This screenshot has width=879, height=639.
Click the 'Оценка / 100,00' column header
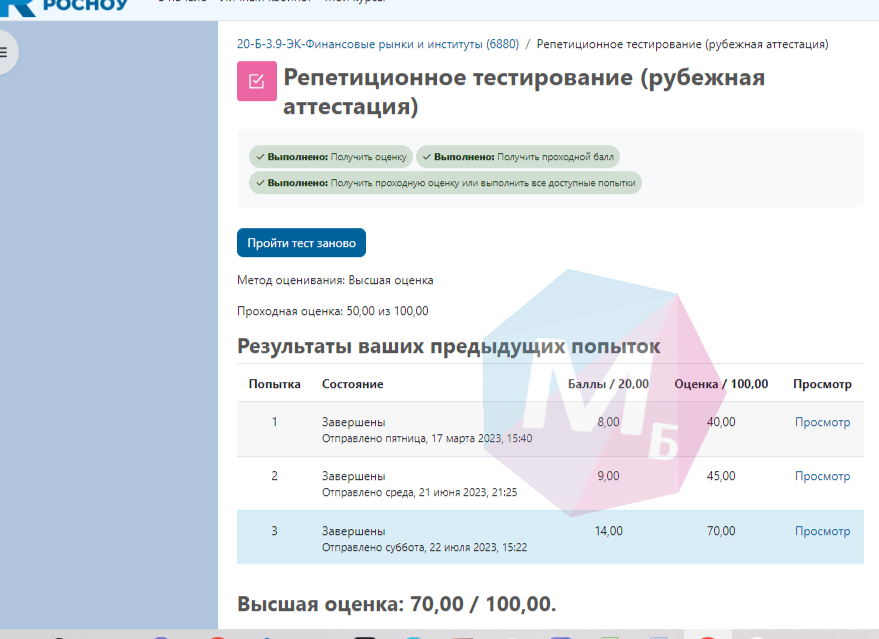point(721,384)
